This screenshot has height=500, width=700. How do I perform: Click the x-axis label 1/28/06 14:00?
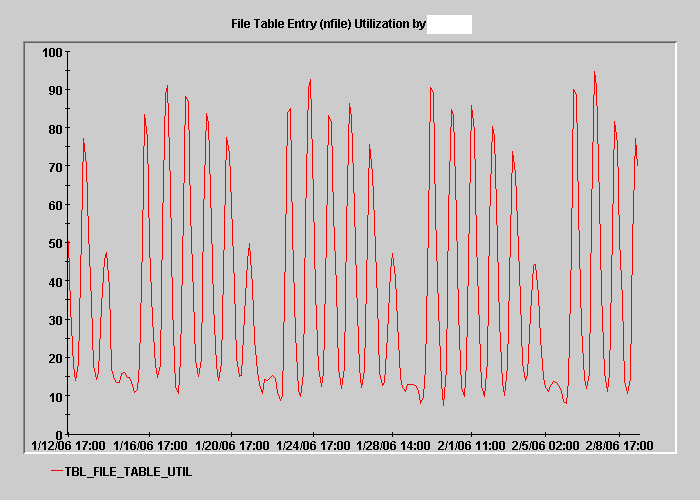393,446
